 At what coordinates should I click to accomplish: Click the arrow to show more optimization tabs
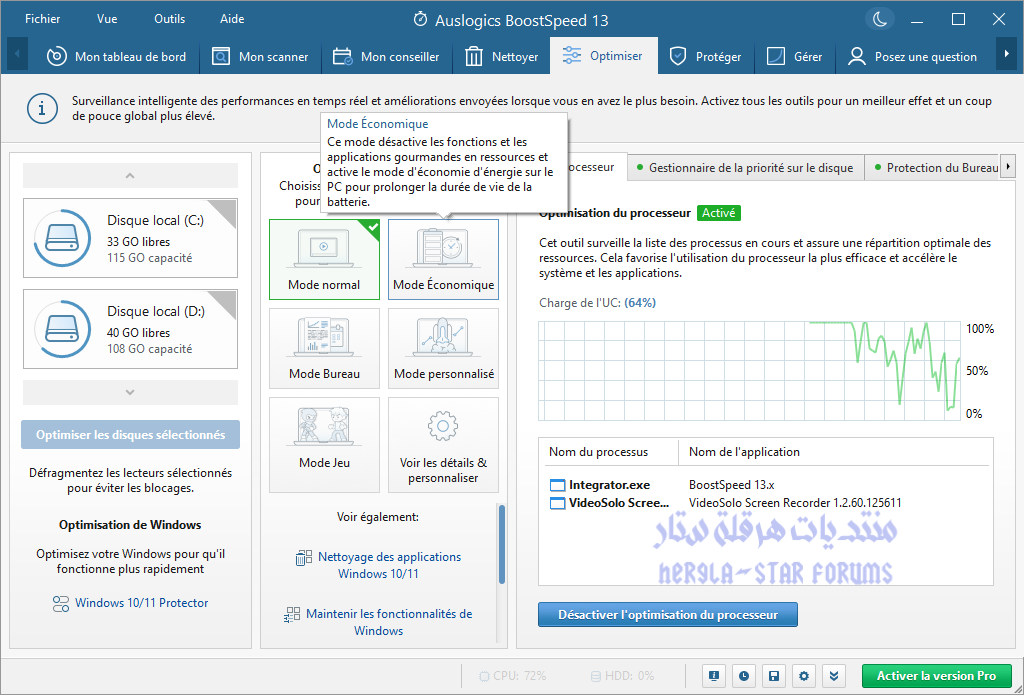(x=1010, y=166)
